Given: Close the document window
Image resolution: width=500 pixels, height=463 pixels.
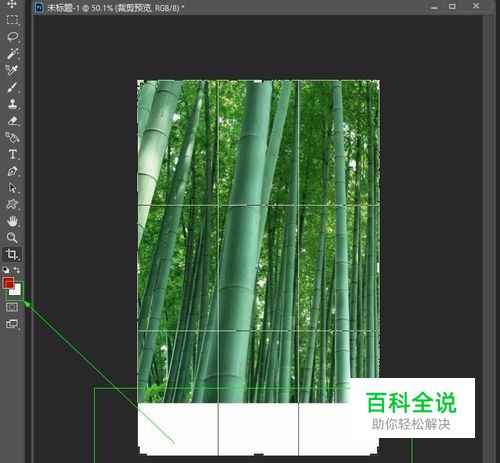Looking at the screenshot, I should tap(476, 6).
